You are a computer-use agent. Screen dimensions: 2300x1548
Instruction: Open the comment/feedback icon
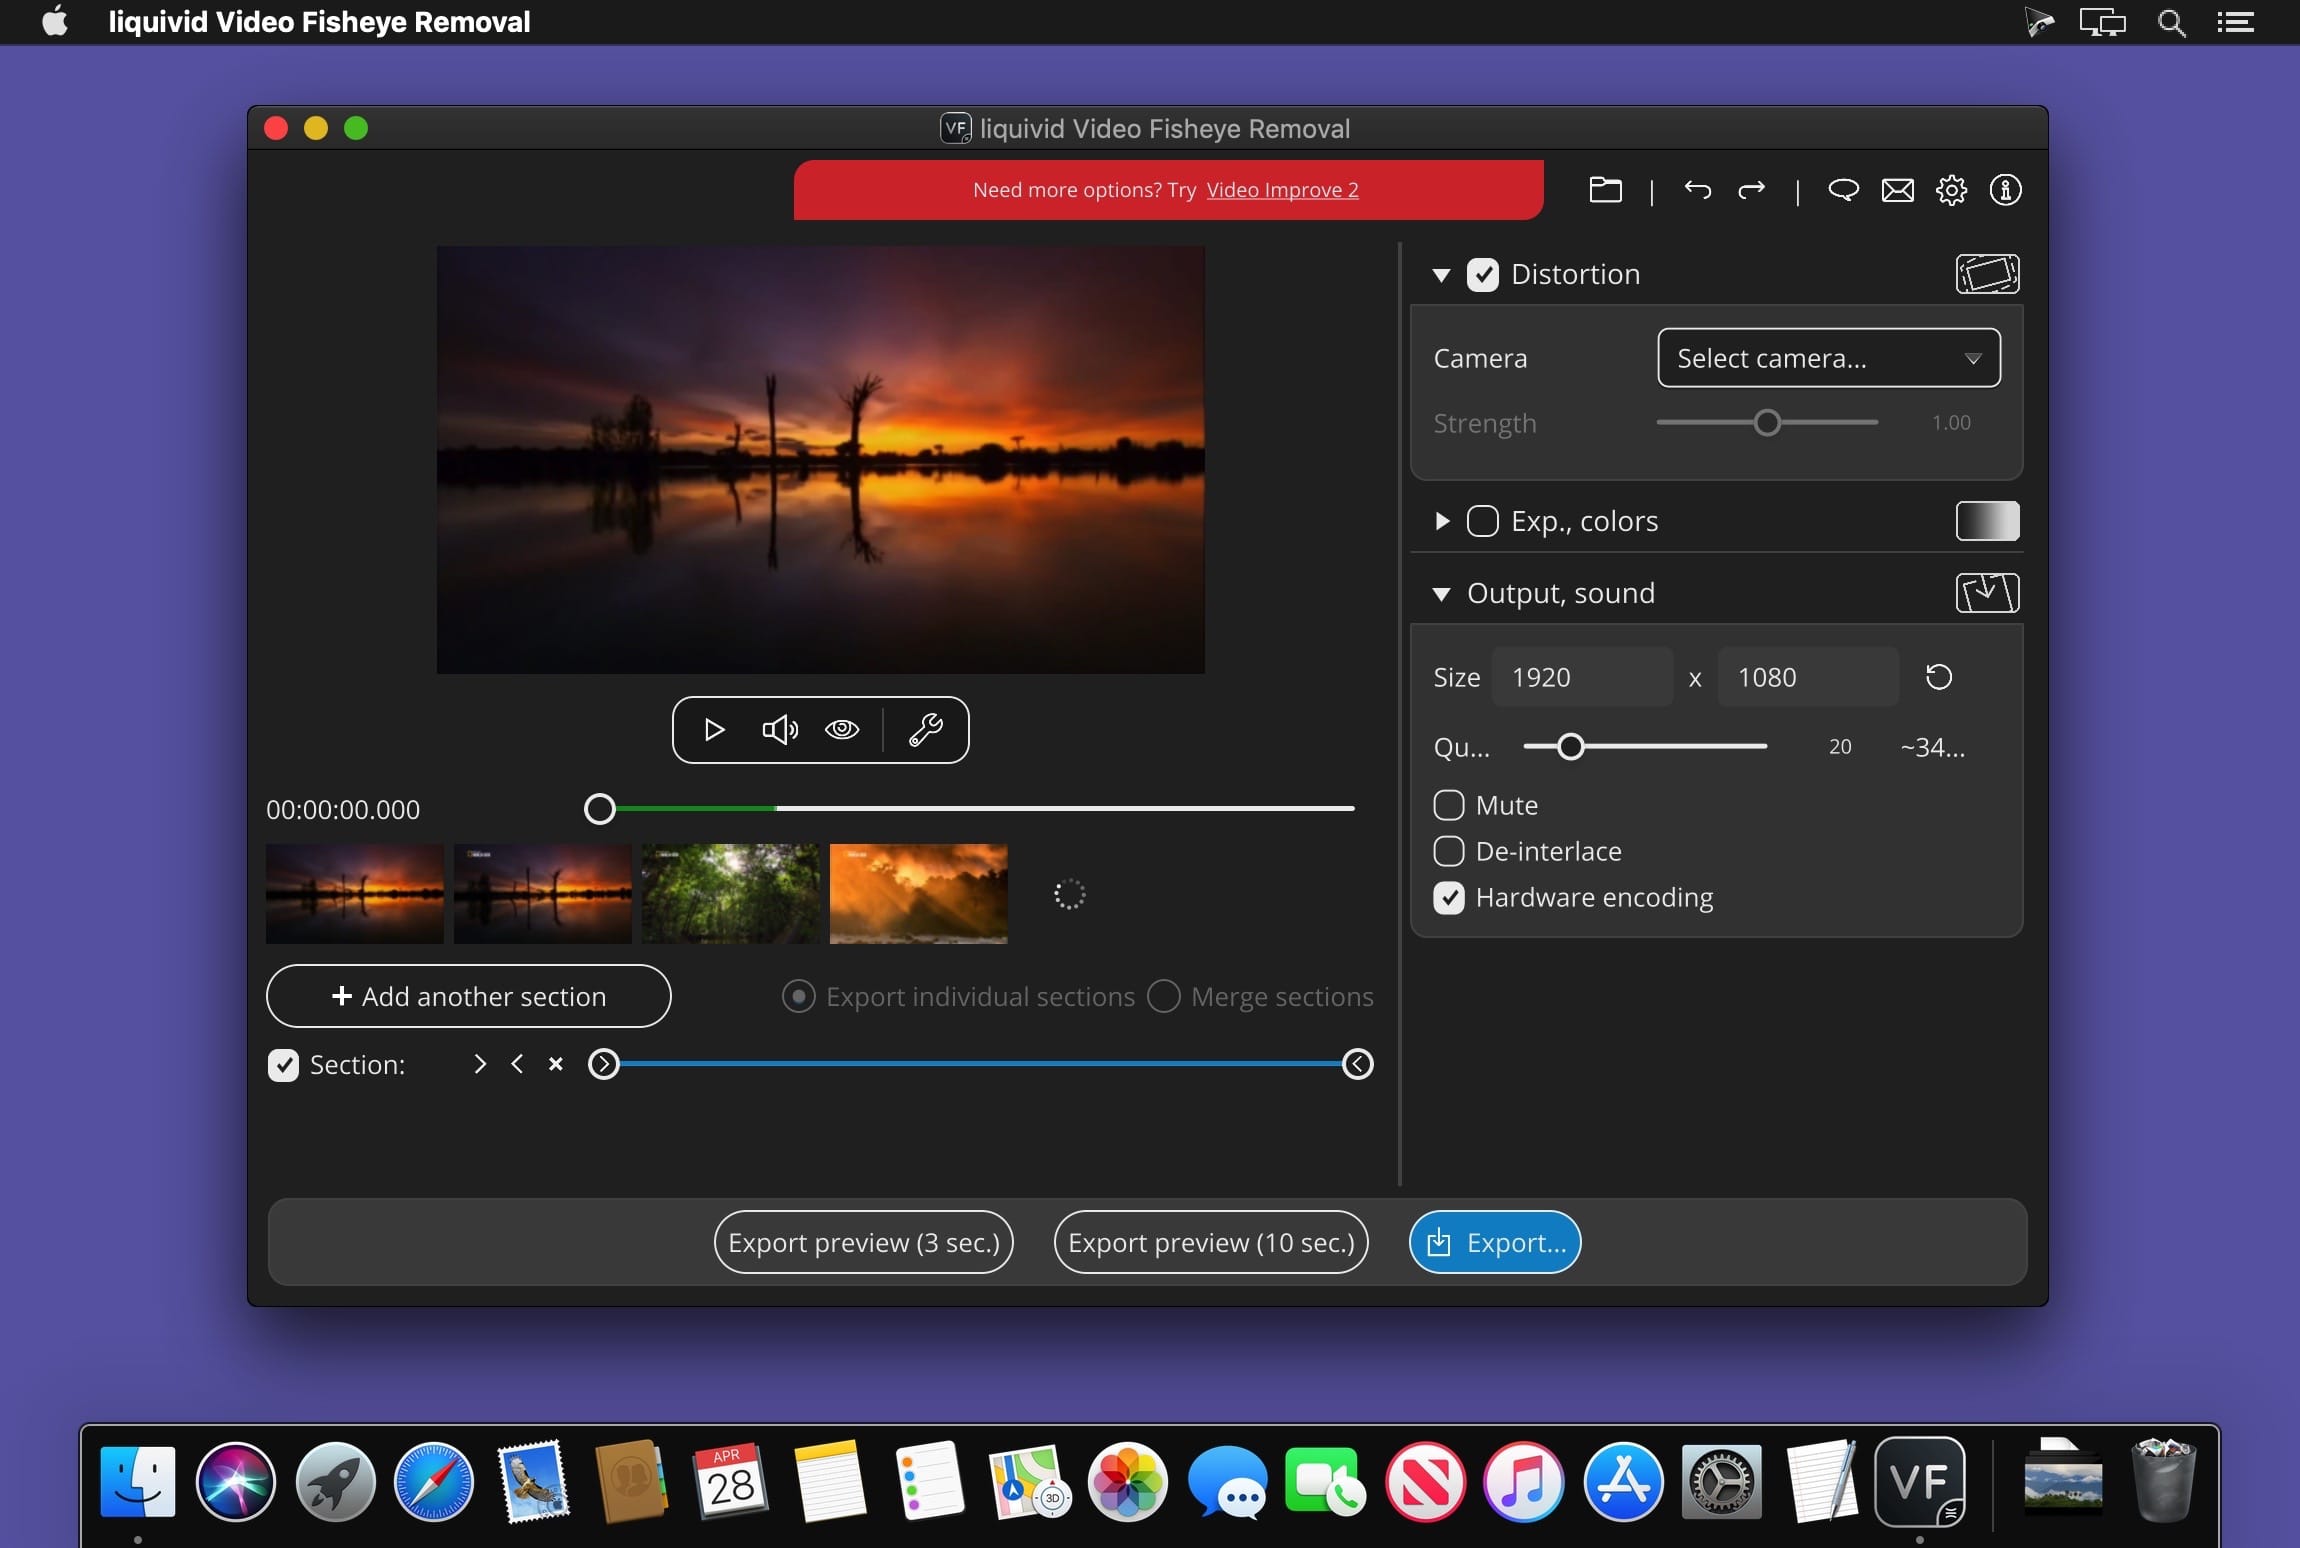pos(1842,188)
